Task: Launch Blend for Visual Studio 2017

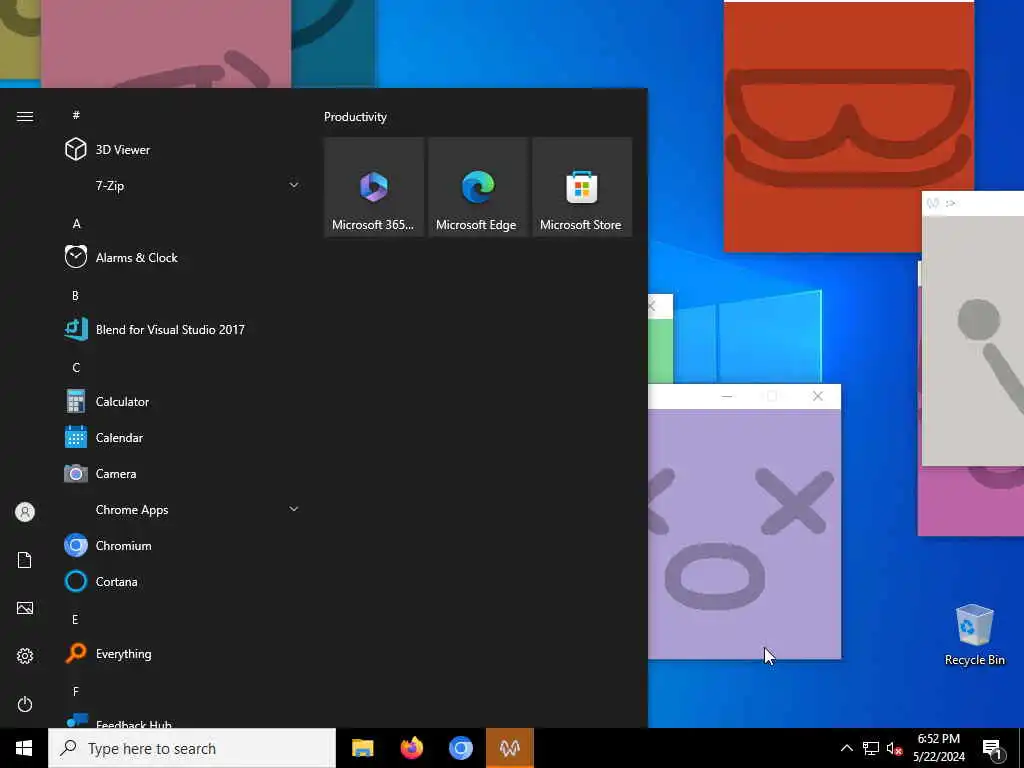Action: click(182, 330)
